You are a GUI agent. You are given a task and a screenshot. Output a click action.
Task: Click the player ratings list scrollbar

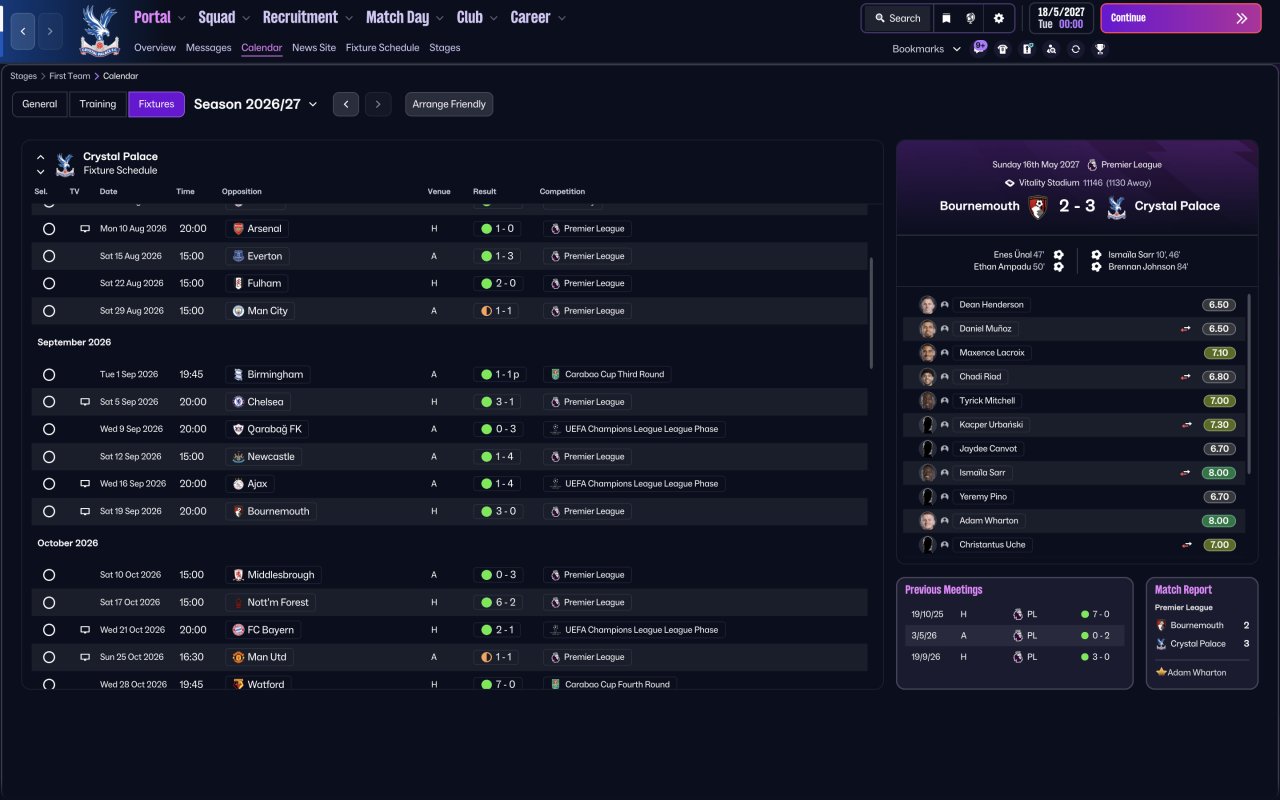(1249, 384)
